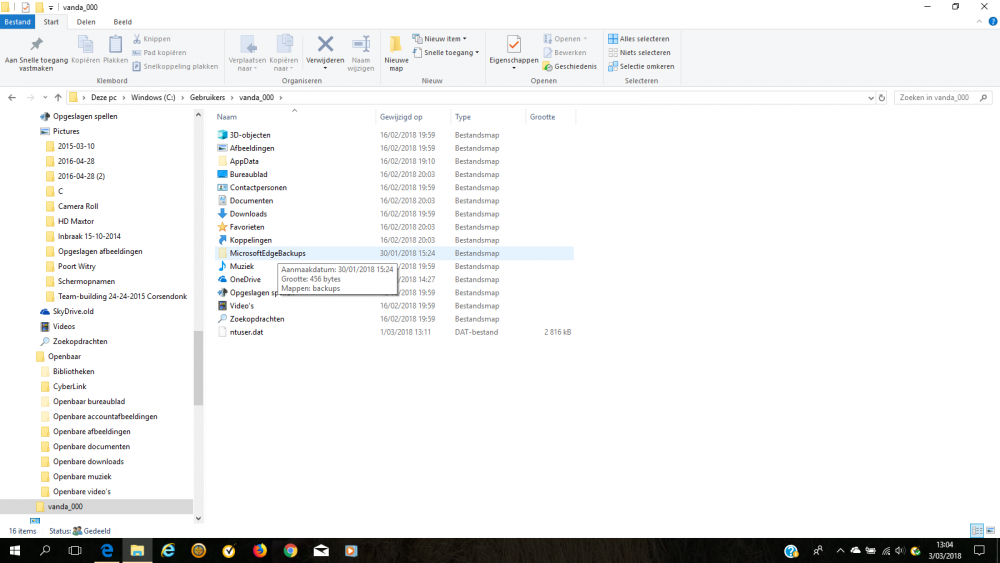The height and width of the screenshot is (563, 1000).
Task: Open the Beeld ribbon tab
Action: [x=122, y=21]
